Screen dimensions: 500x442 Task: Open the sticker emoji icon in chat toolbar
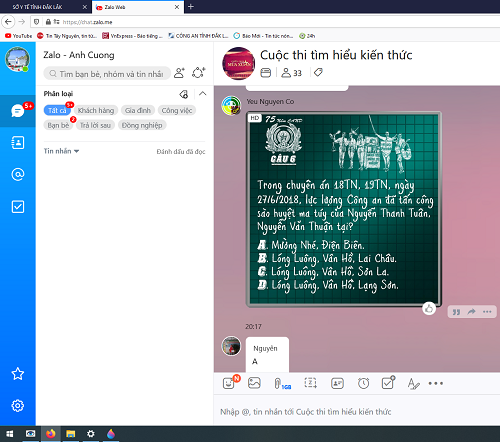(229, 383)
